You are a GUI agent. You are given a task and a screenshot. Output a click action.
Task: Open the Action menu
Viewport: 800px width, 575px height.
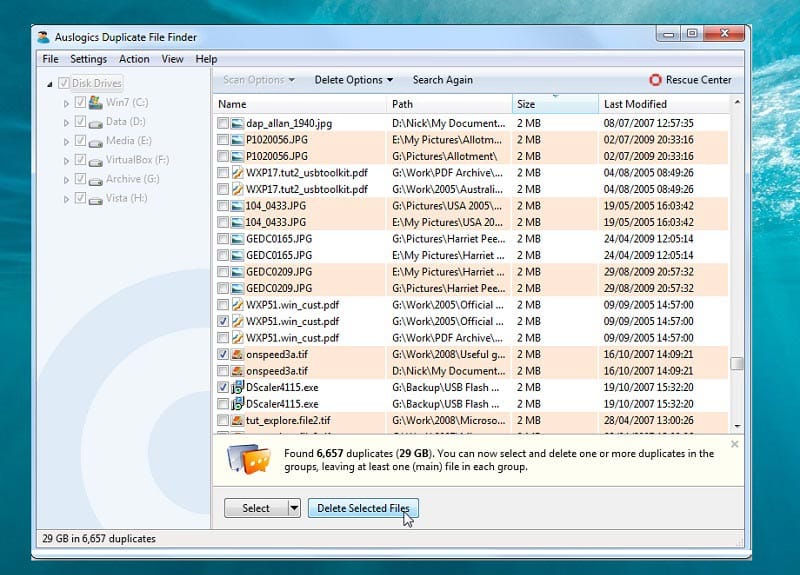[x=134, y=59]
